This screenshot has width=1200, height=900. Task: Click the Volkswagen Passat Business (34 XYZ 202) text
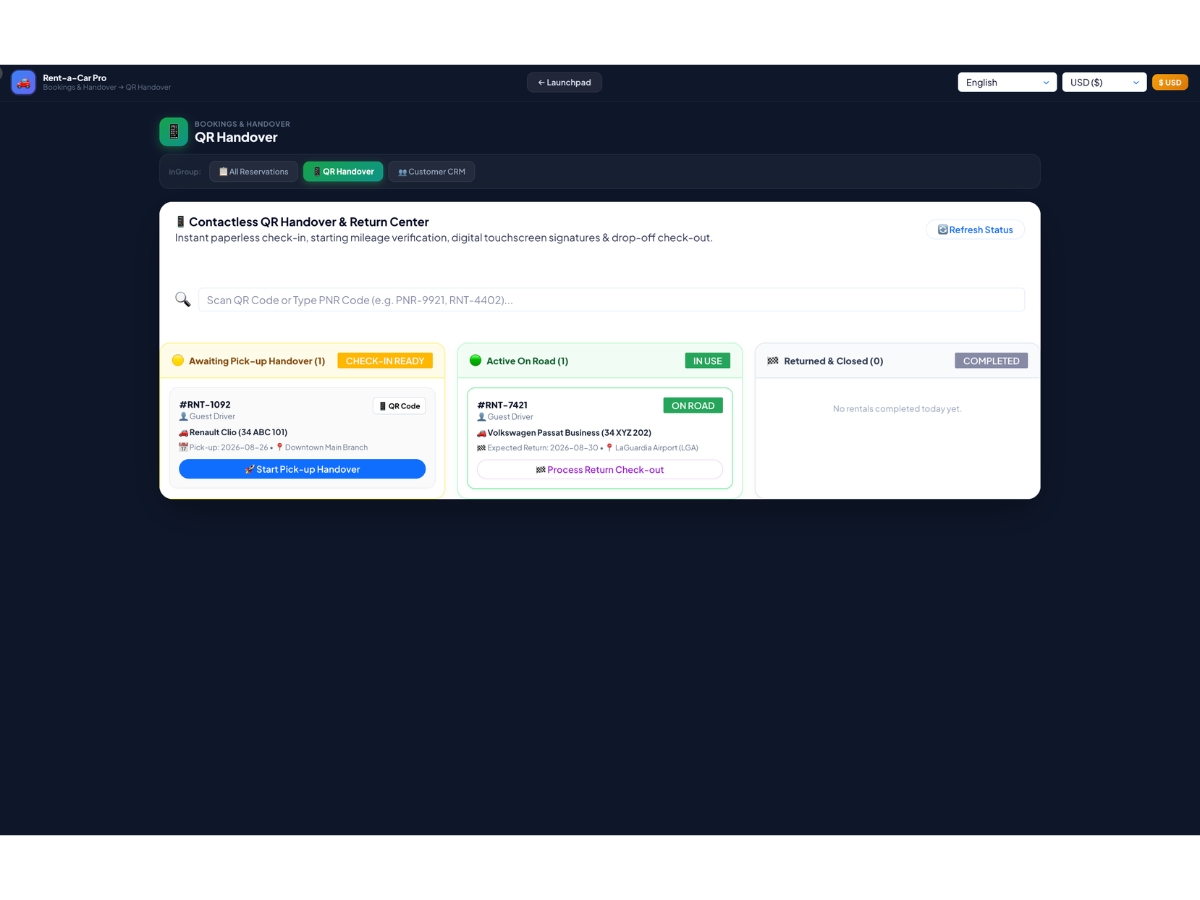tap(569, 433)
